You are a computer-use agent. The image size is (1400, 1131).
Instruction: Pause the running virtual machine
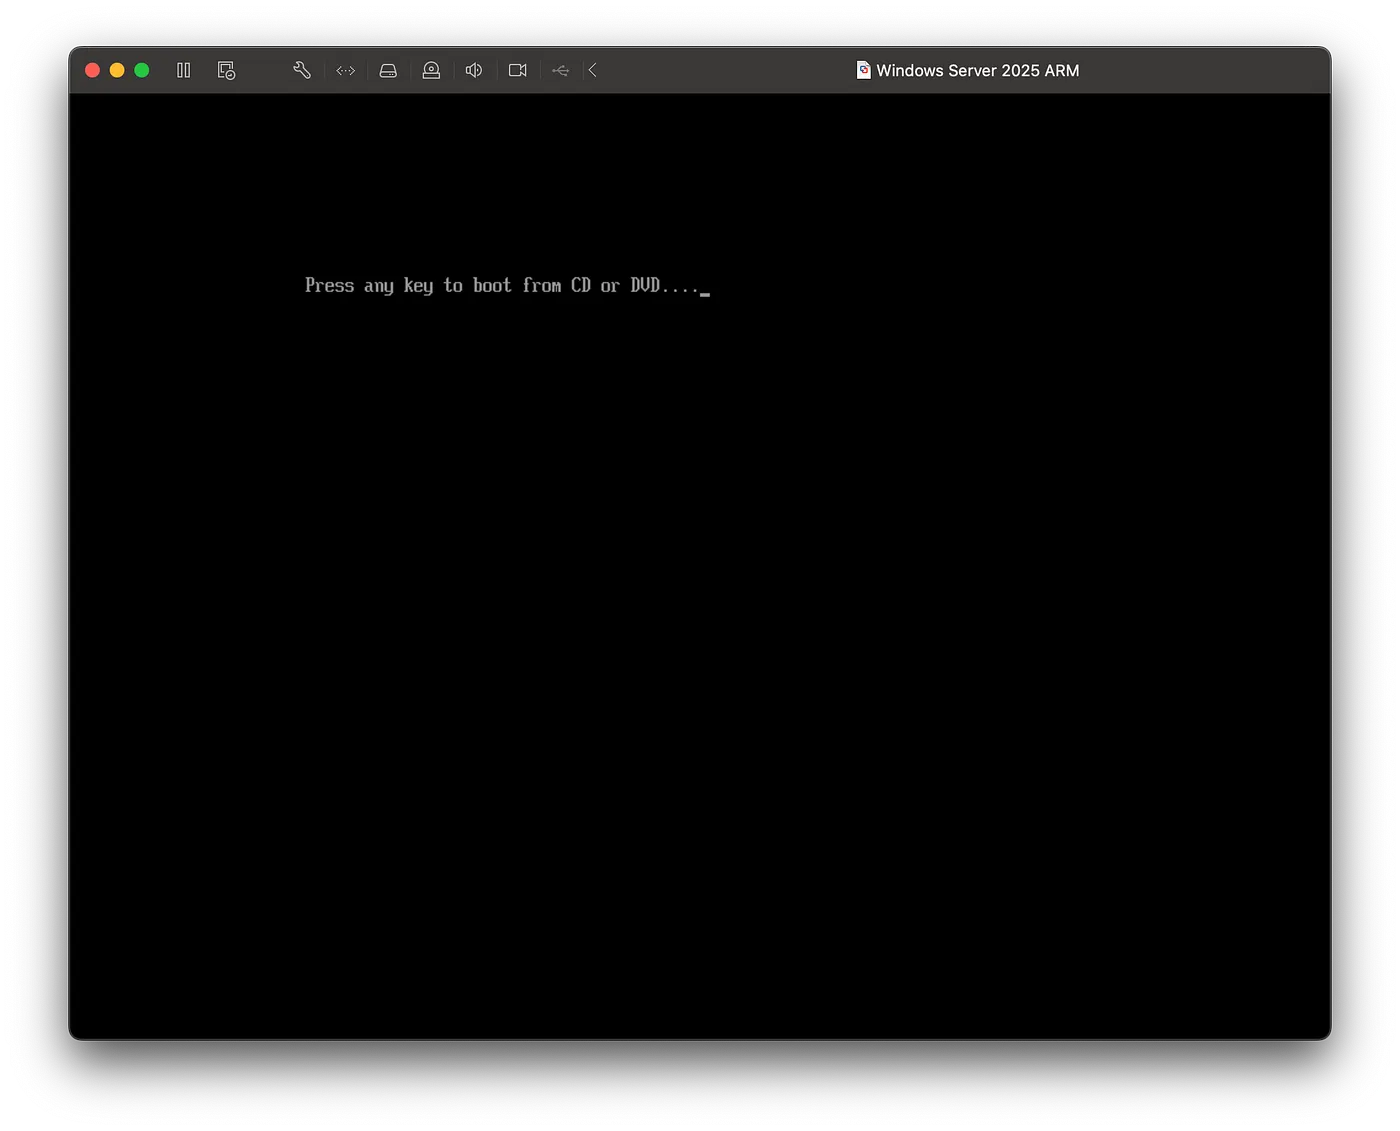click(x=184, y=70)
